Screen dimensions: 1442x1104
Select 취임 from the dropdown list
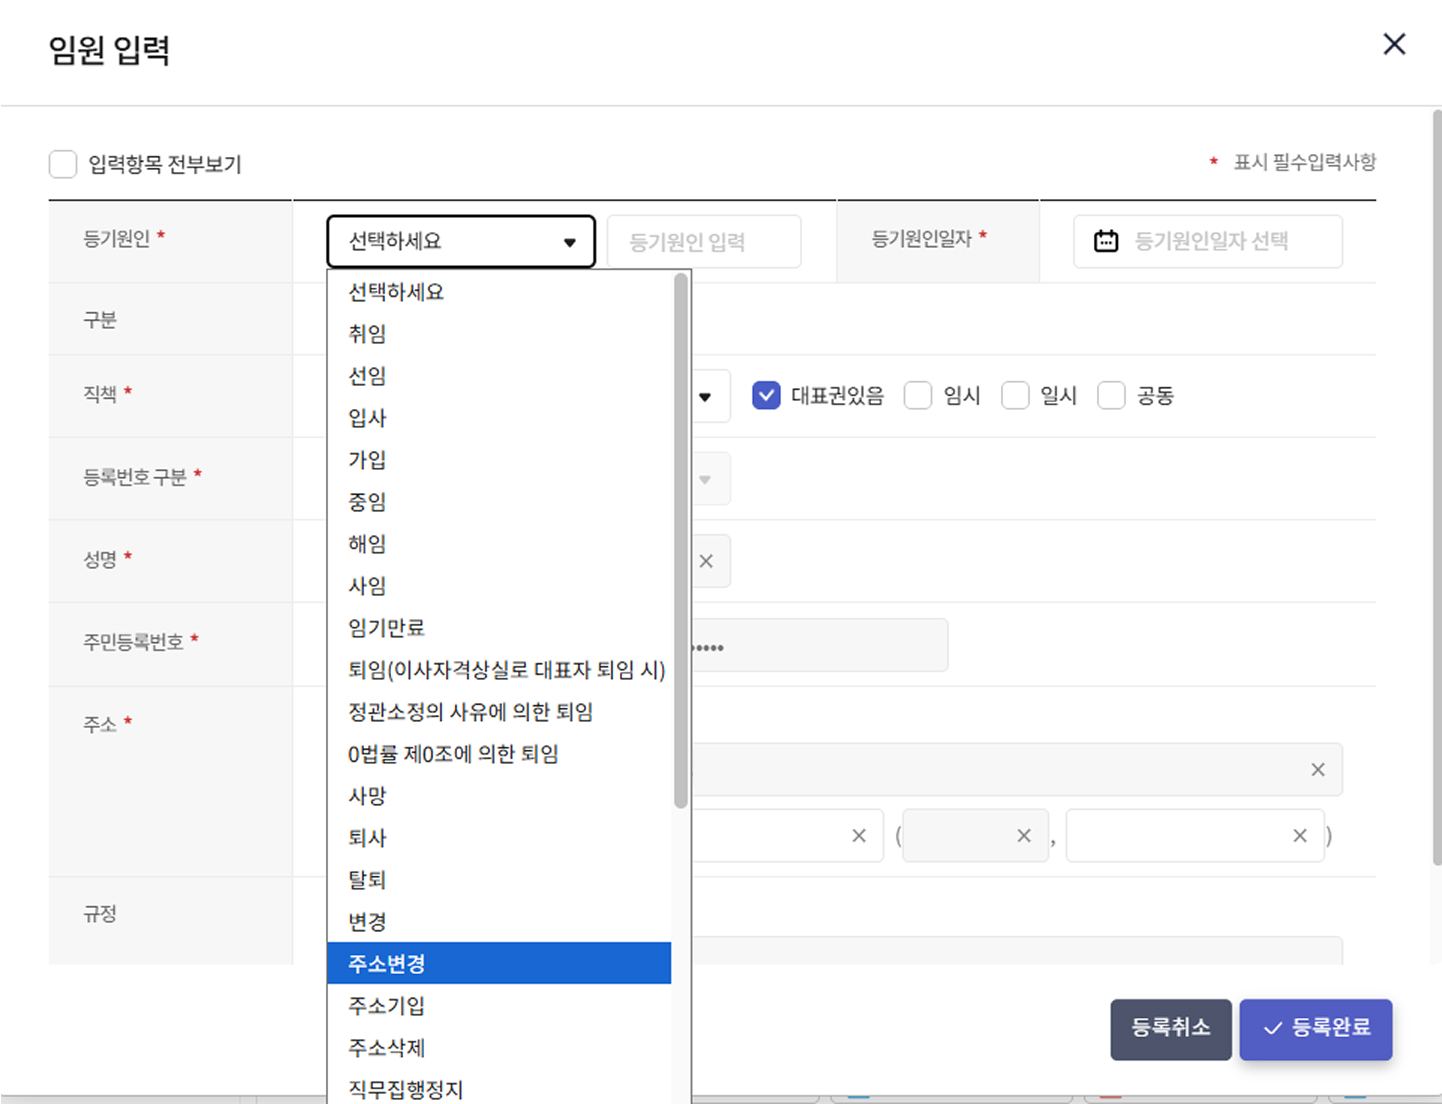point(499,334)
